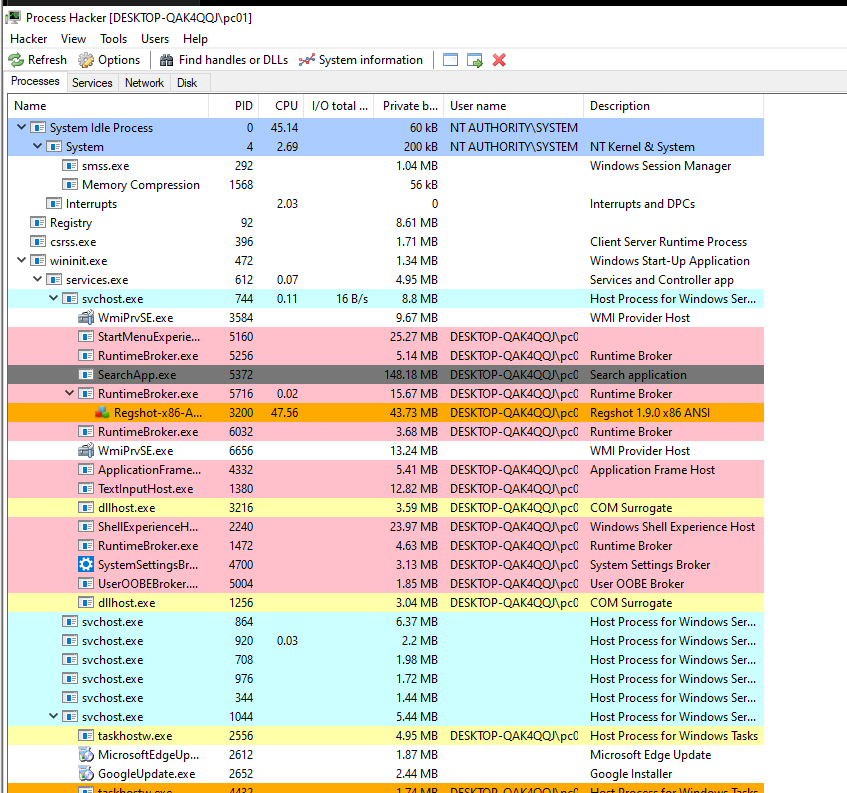Select RuntimeBroker.exe PID 6032 row
The width and height of the screenshot is (847, 793).
pyautogui.click(x=386, y=432)
